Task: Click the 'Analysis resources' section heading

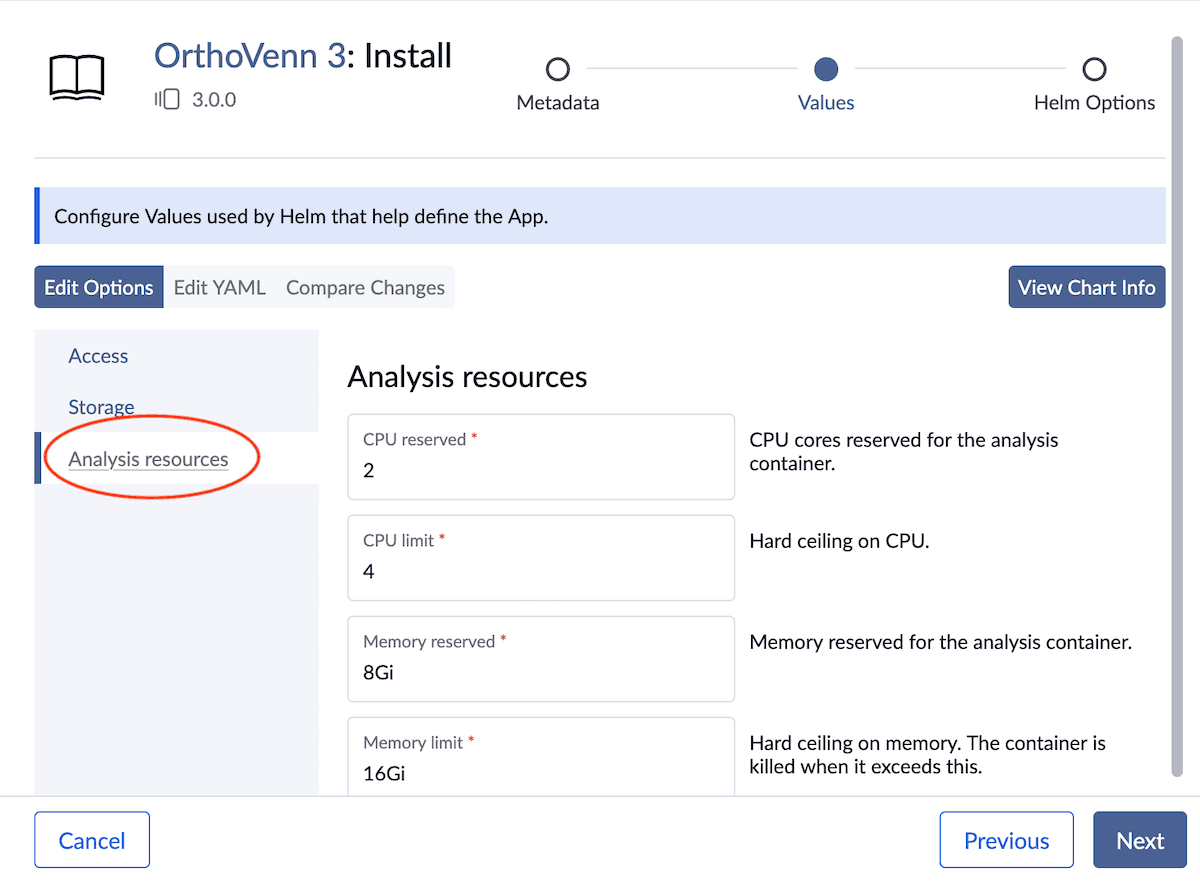Action: pos(467,377)
